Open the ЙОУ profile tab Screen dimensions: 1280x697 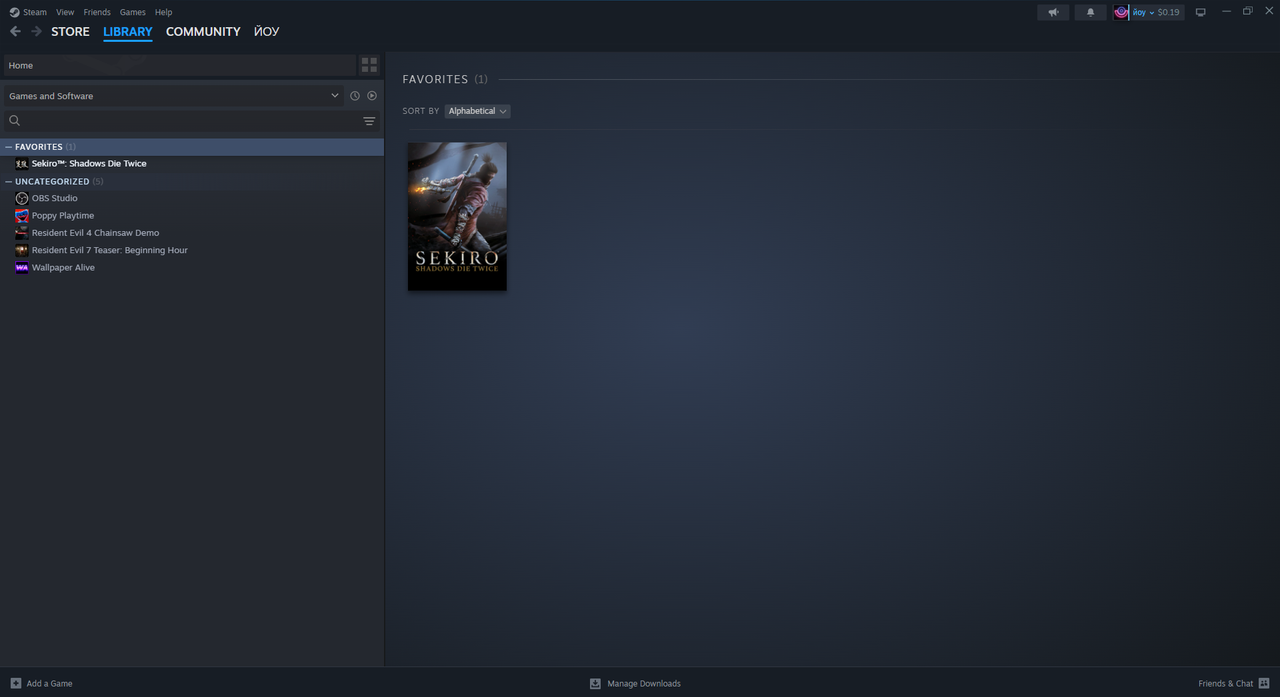point(266,31)
